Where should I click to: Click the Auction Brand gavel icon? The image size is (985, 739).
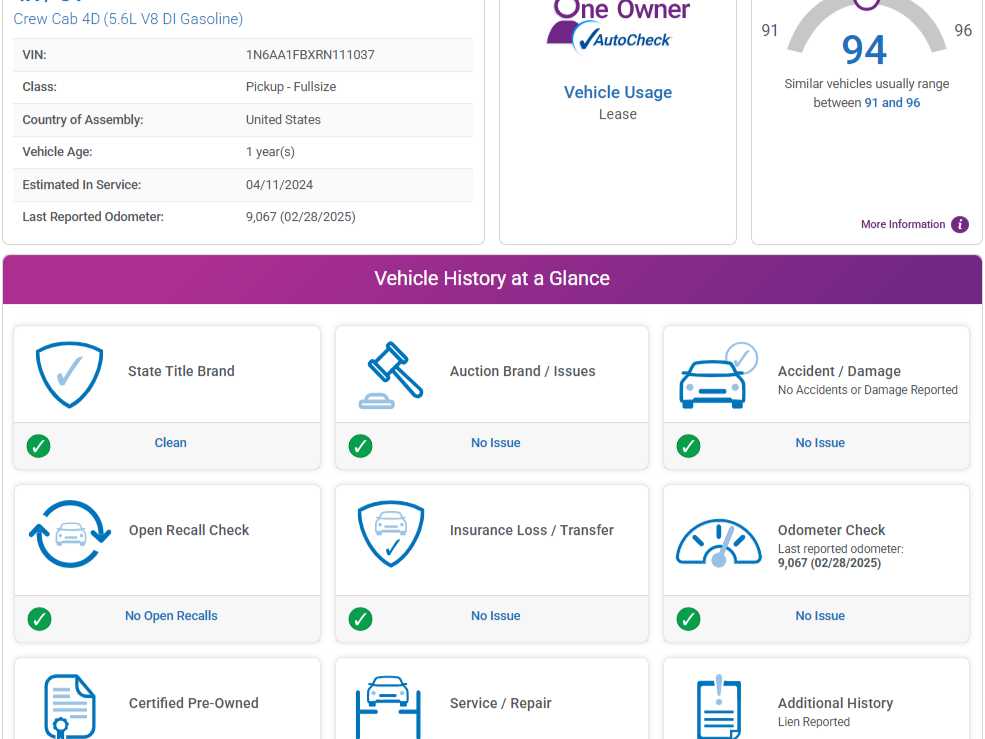(x=391, y=375)
